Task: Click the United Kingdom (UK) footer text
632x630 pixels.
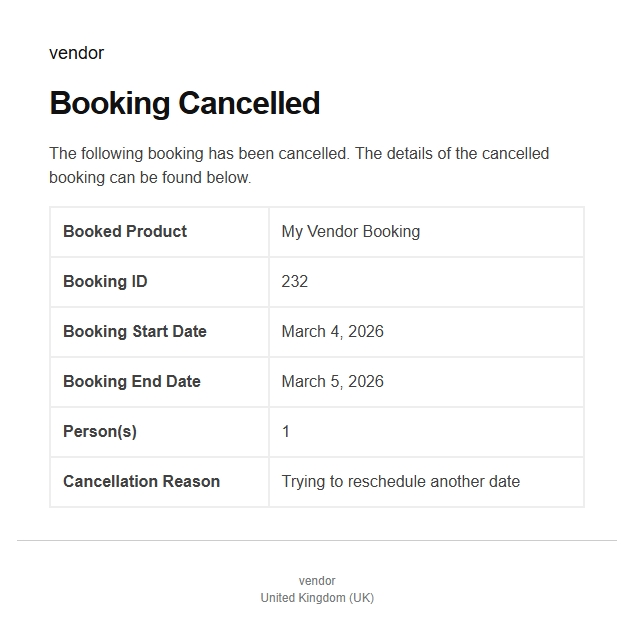Action: (x=317, y=598)
